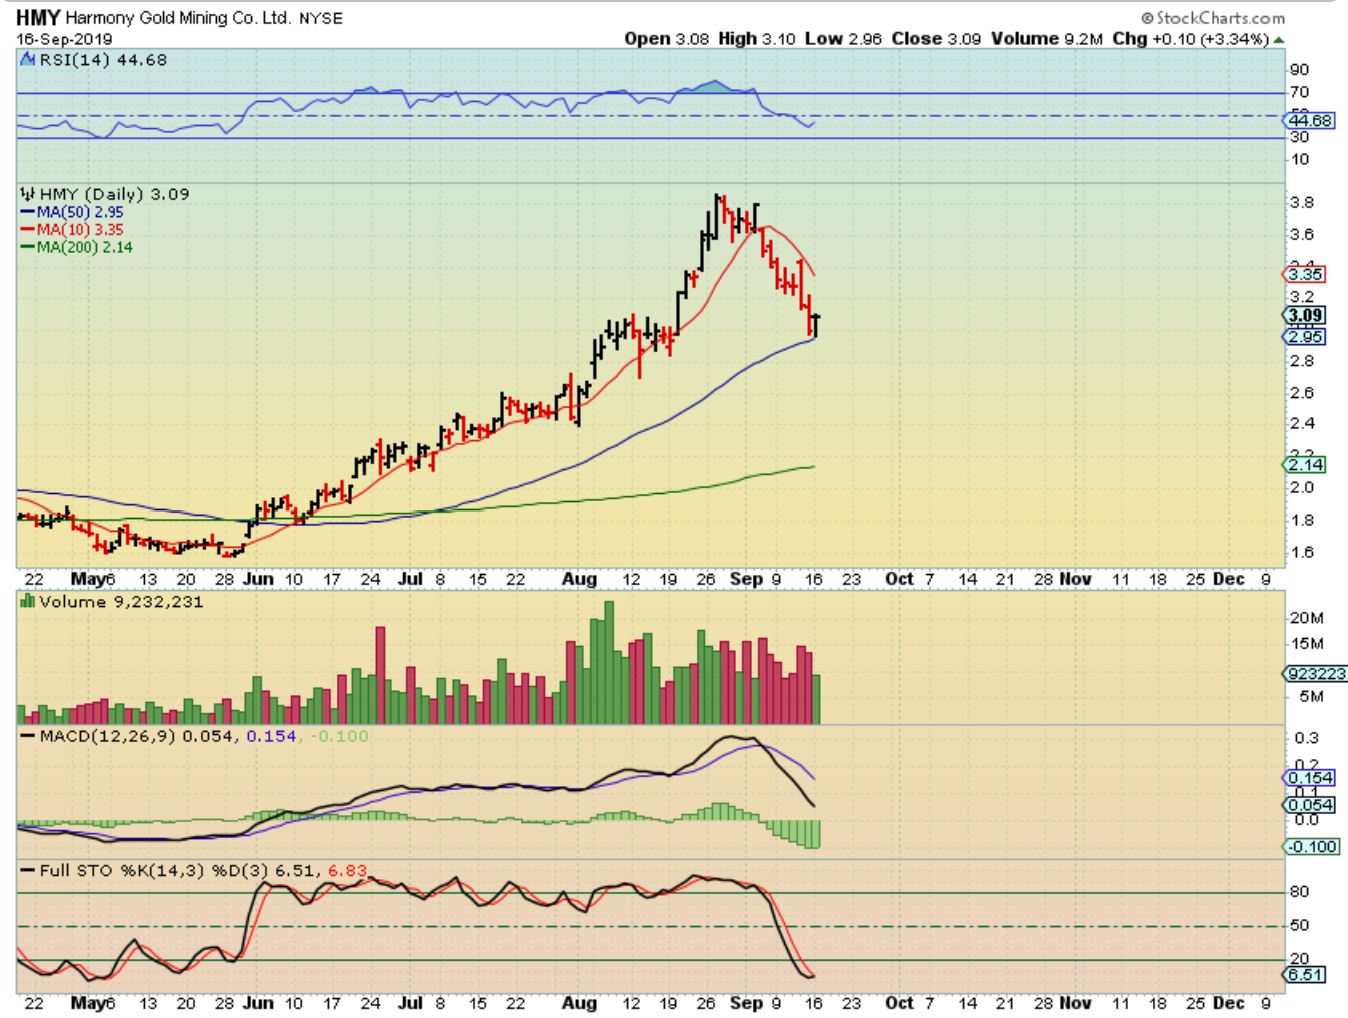Click the RSI(14) 44.68 indicator label

point(103,60)
